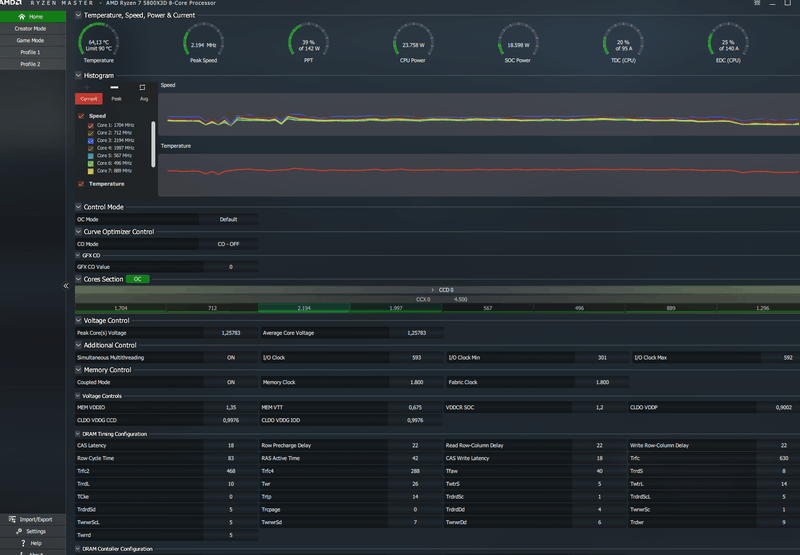Open Profile 2
The height and width of the screenshot is (555, 800).
click(33, 64)
